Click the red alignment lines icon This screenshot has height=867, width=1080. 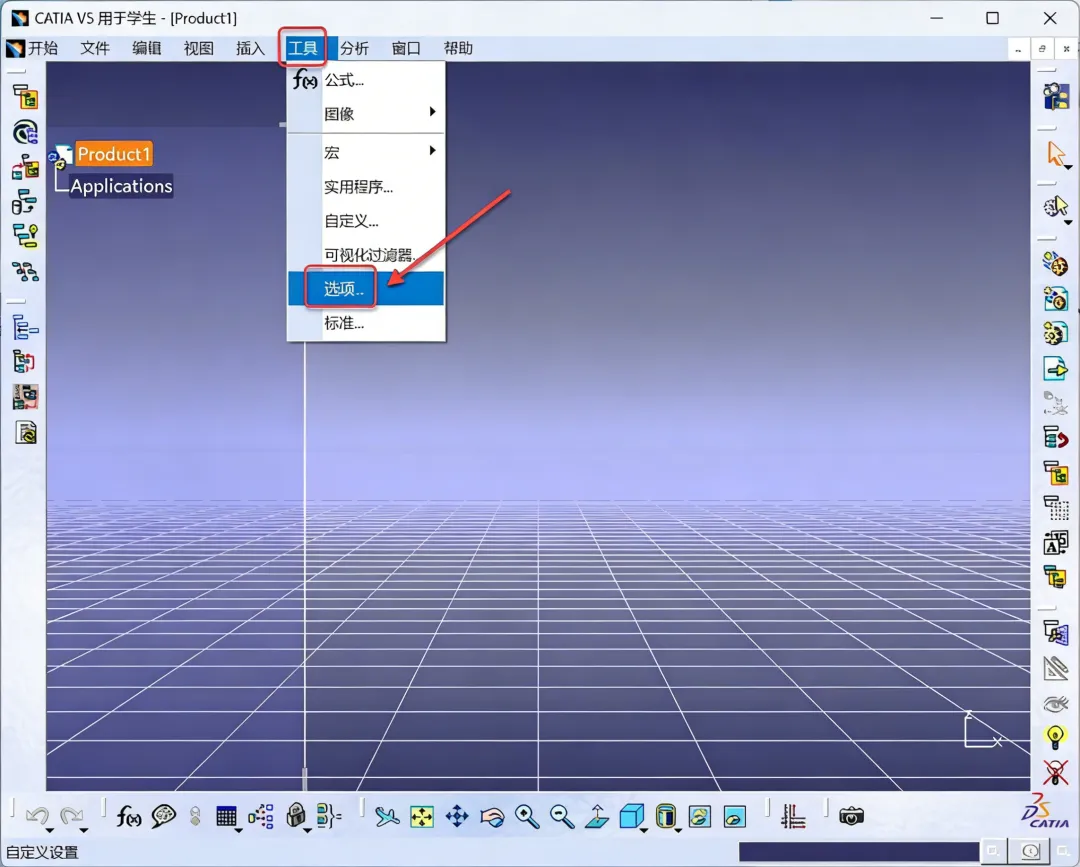(x=793, y=817)
